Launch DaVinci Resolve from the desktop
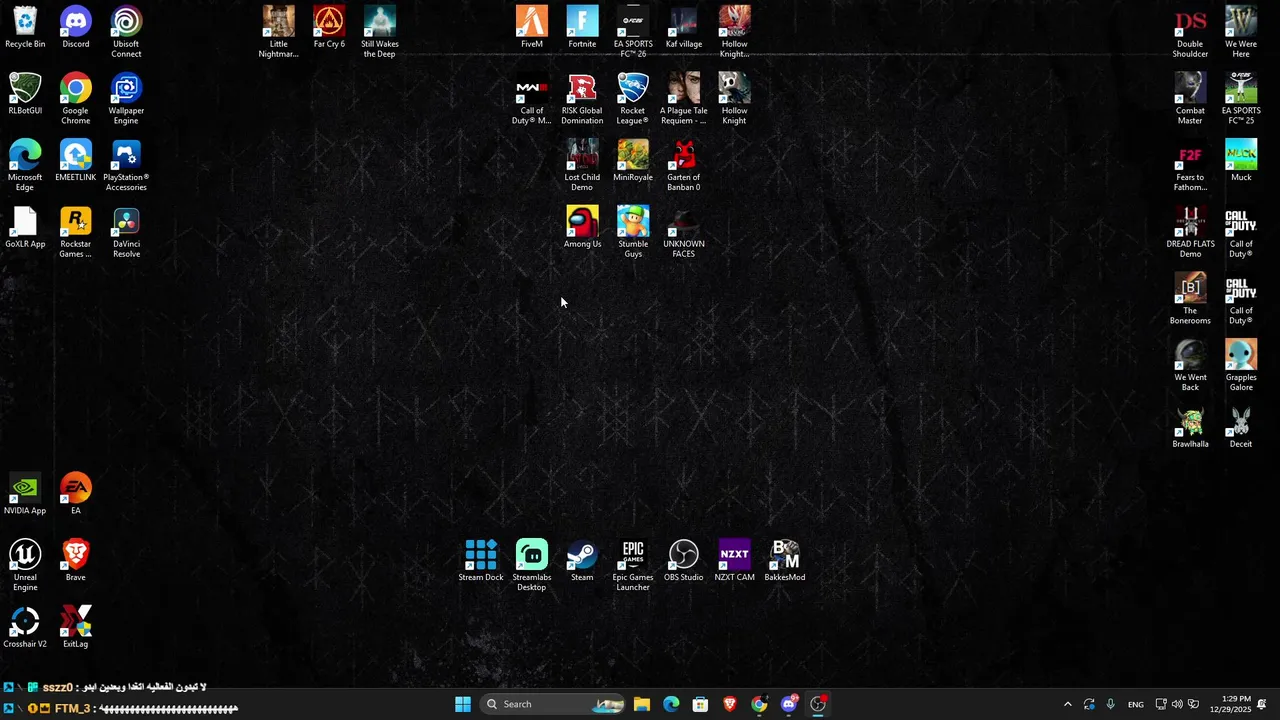 [126, 233]
